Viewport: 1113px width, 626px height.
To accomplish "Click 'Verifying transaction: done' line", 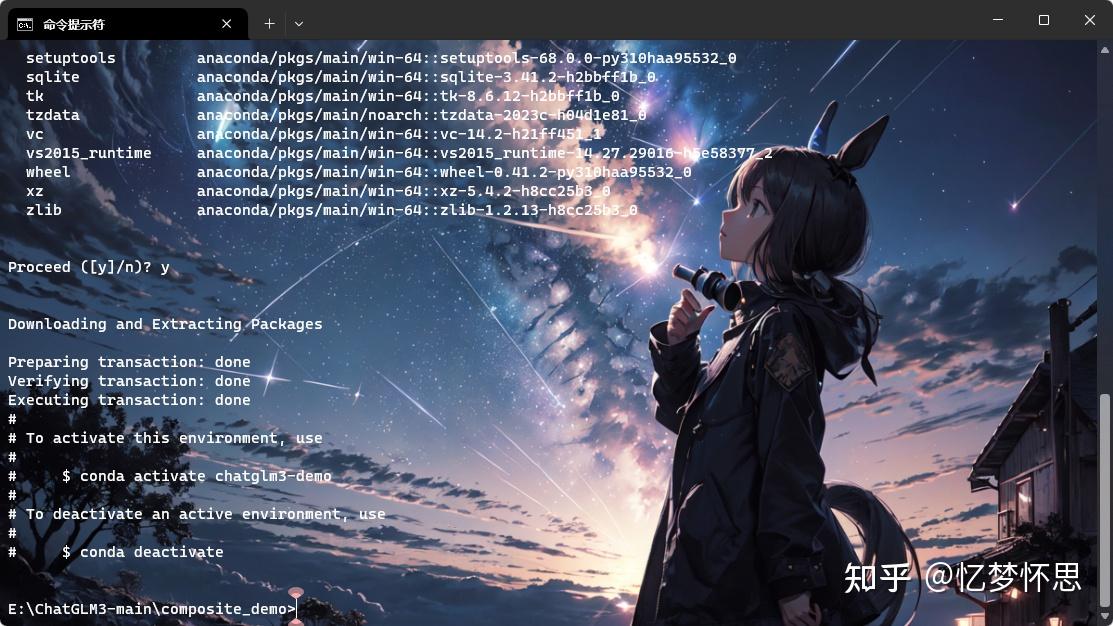I will [x=129, y=381].
